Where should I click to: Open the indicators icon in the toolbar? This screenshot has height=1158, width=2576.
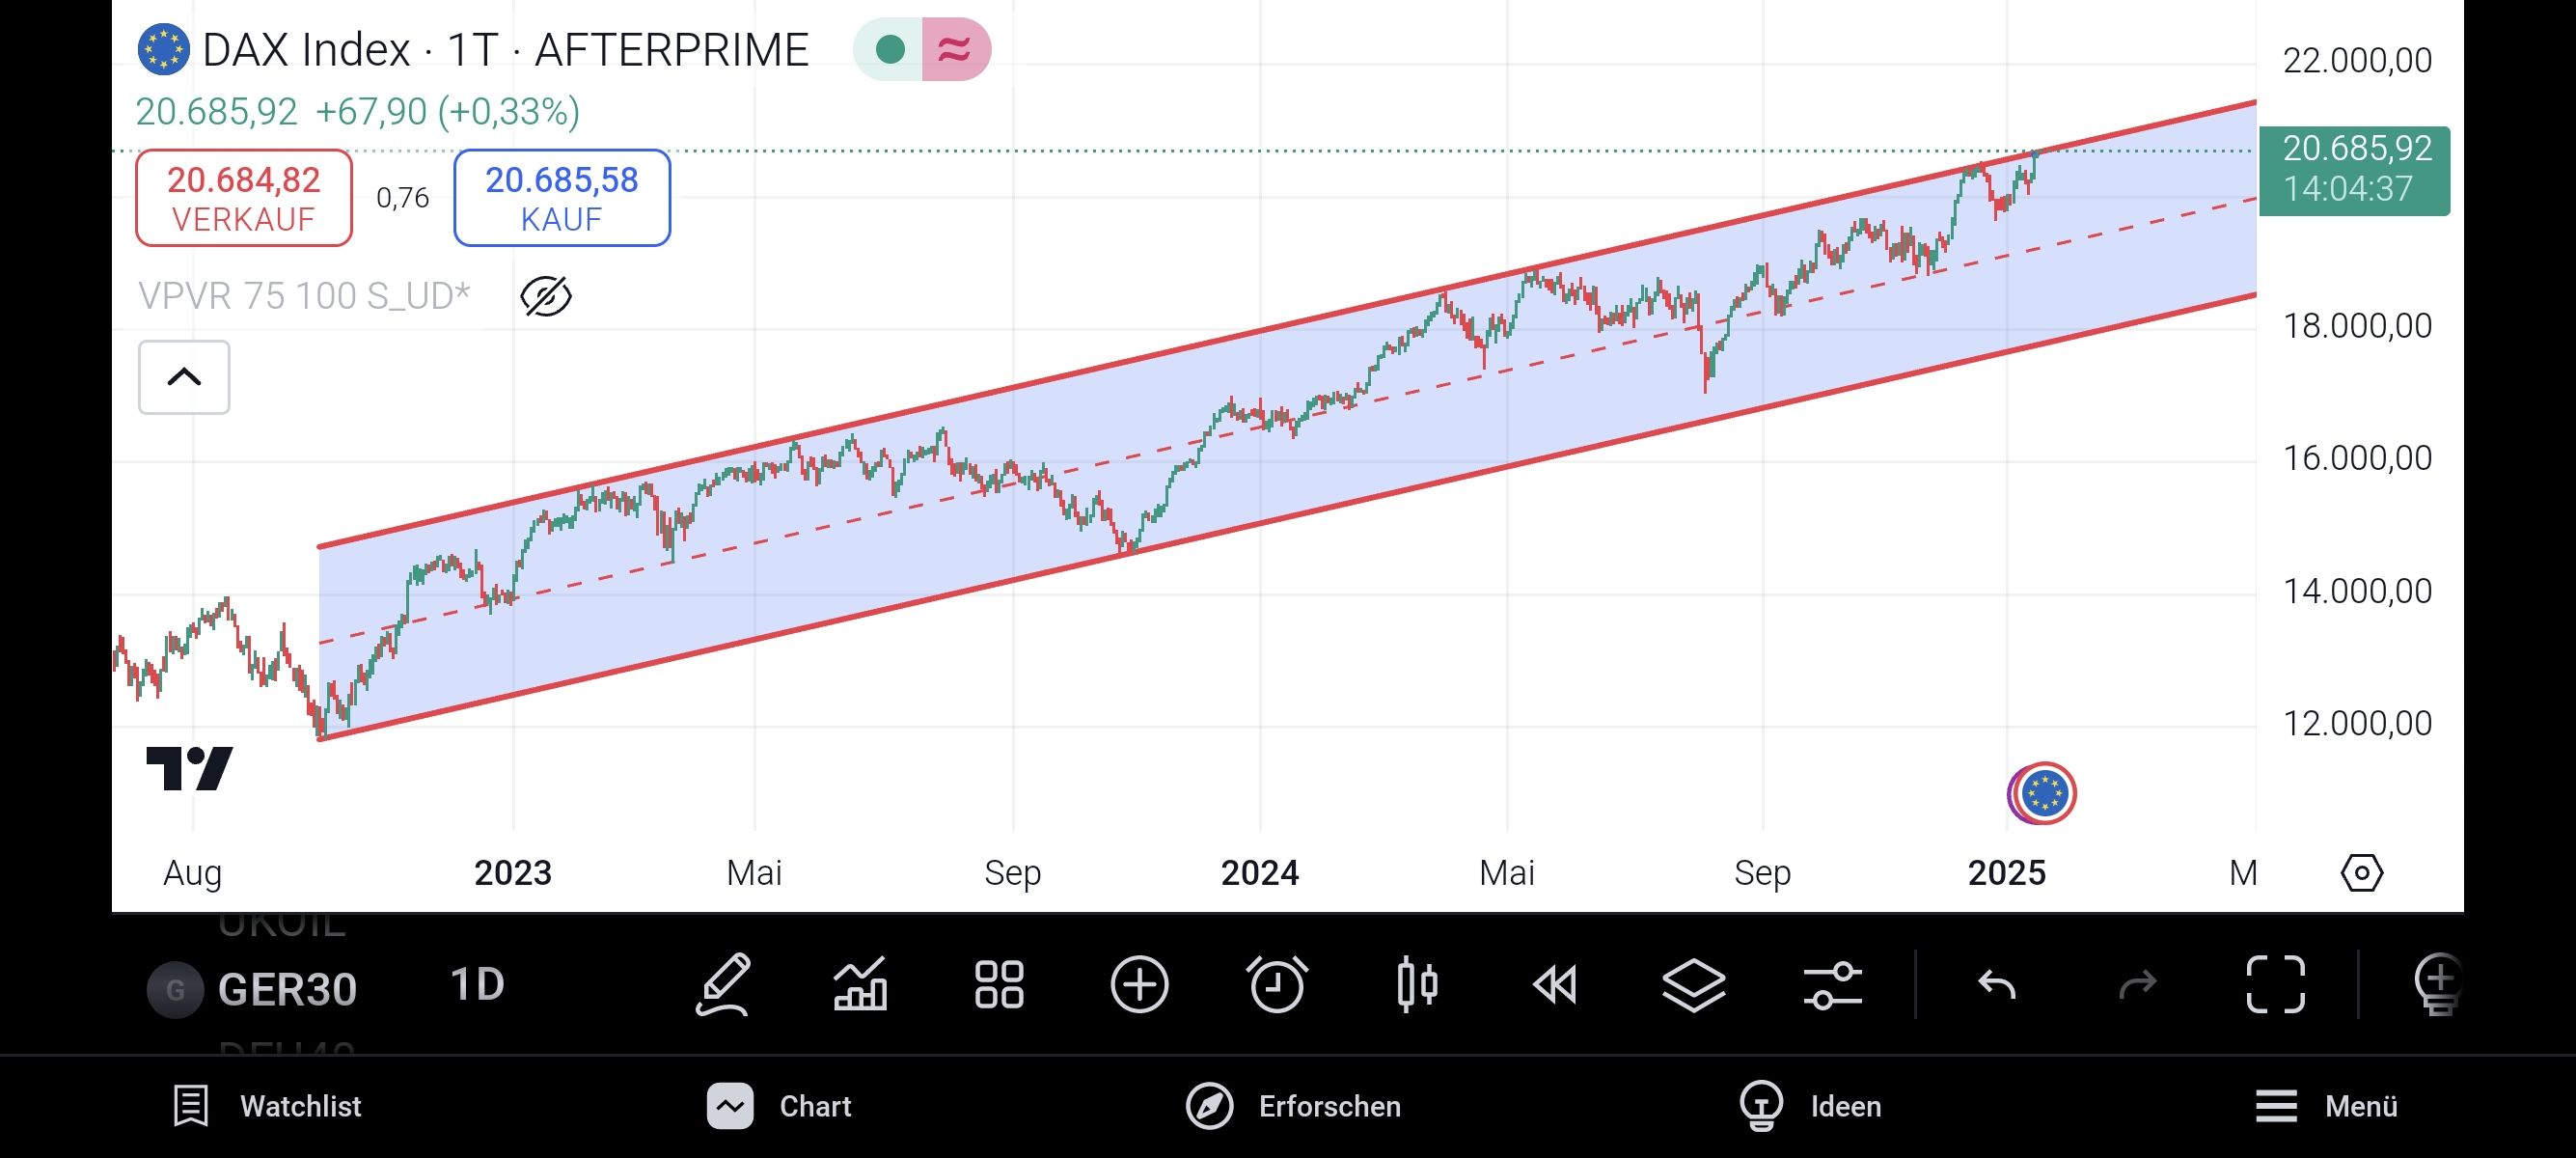[860, 985]
